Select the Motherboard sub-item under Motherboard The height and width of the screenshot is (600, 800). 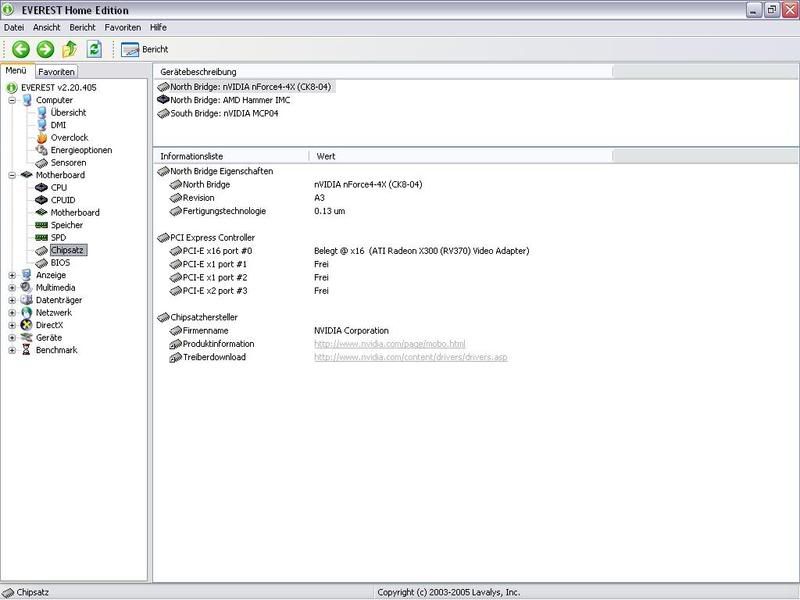tap(75, 213)
